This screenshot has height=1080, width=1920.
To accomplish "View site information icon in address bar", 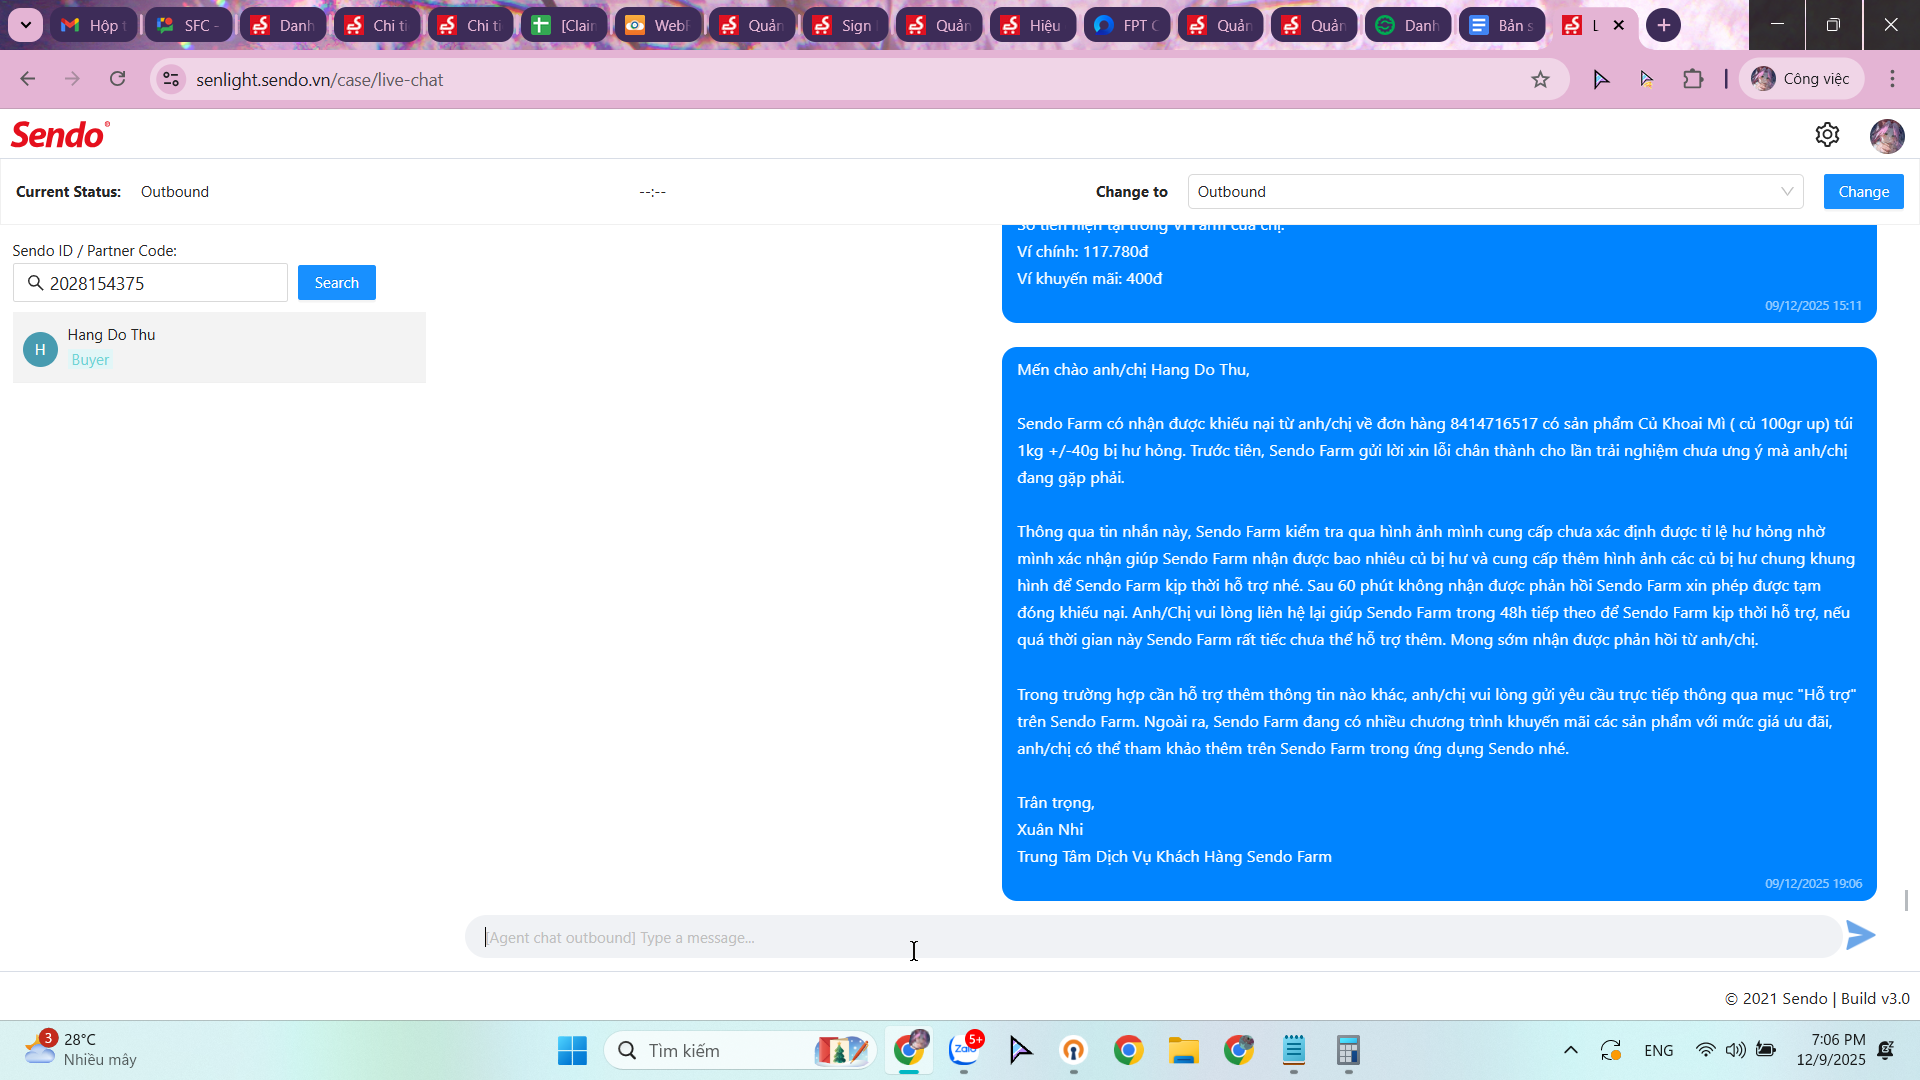I will pos(171,80).
